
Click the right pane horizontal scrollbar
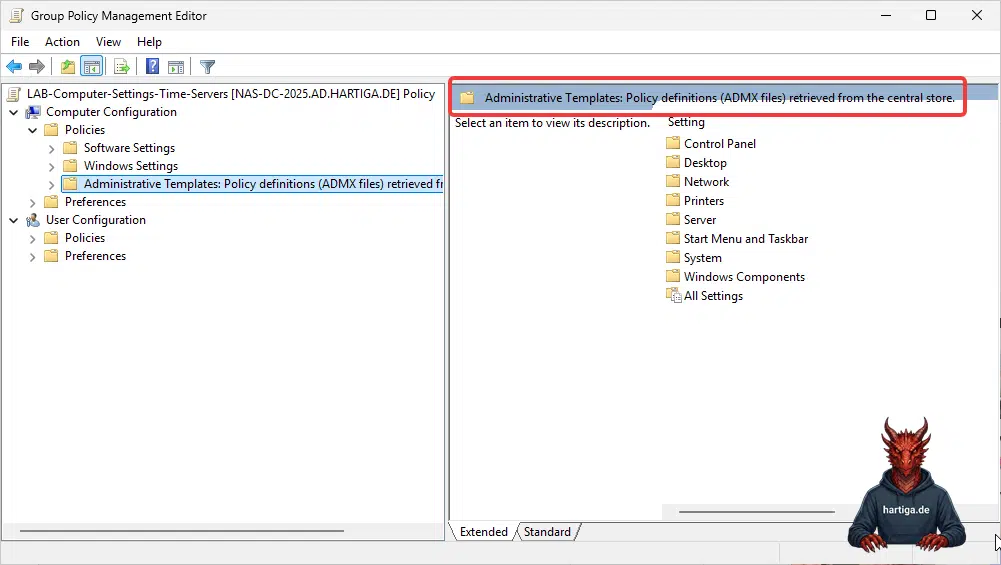[756, 511]
